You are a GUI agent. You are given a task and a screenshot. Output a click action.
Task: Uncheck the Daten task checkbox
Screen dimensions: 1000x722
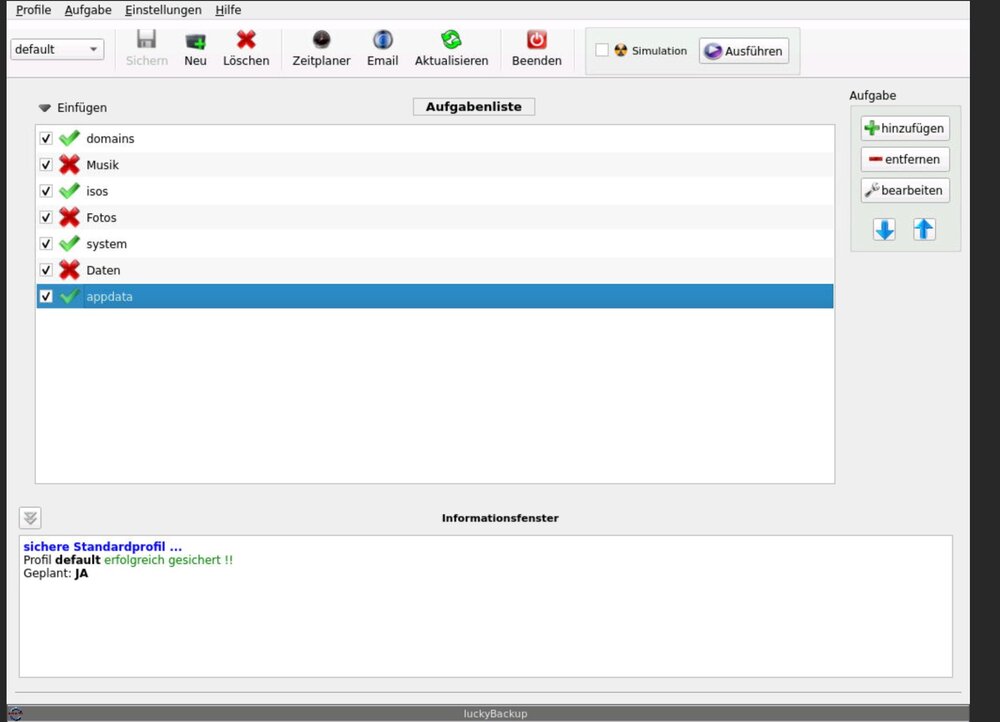46,270
